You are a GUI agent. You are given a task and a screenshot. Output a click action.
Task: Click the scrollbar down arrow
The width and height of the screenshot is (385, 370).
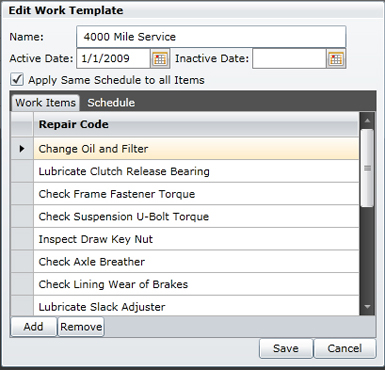pyautogui.click(x=367, y=307)
